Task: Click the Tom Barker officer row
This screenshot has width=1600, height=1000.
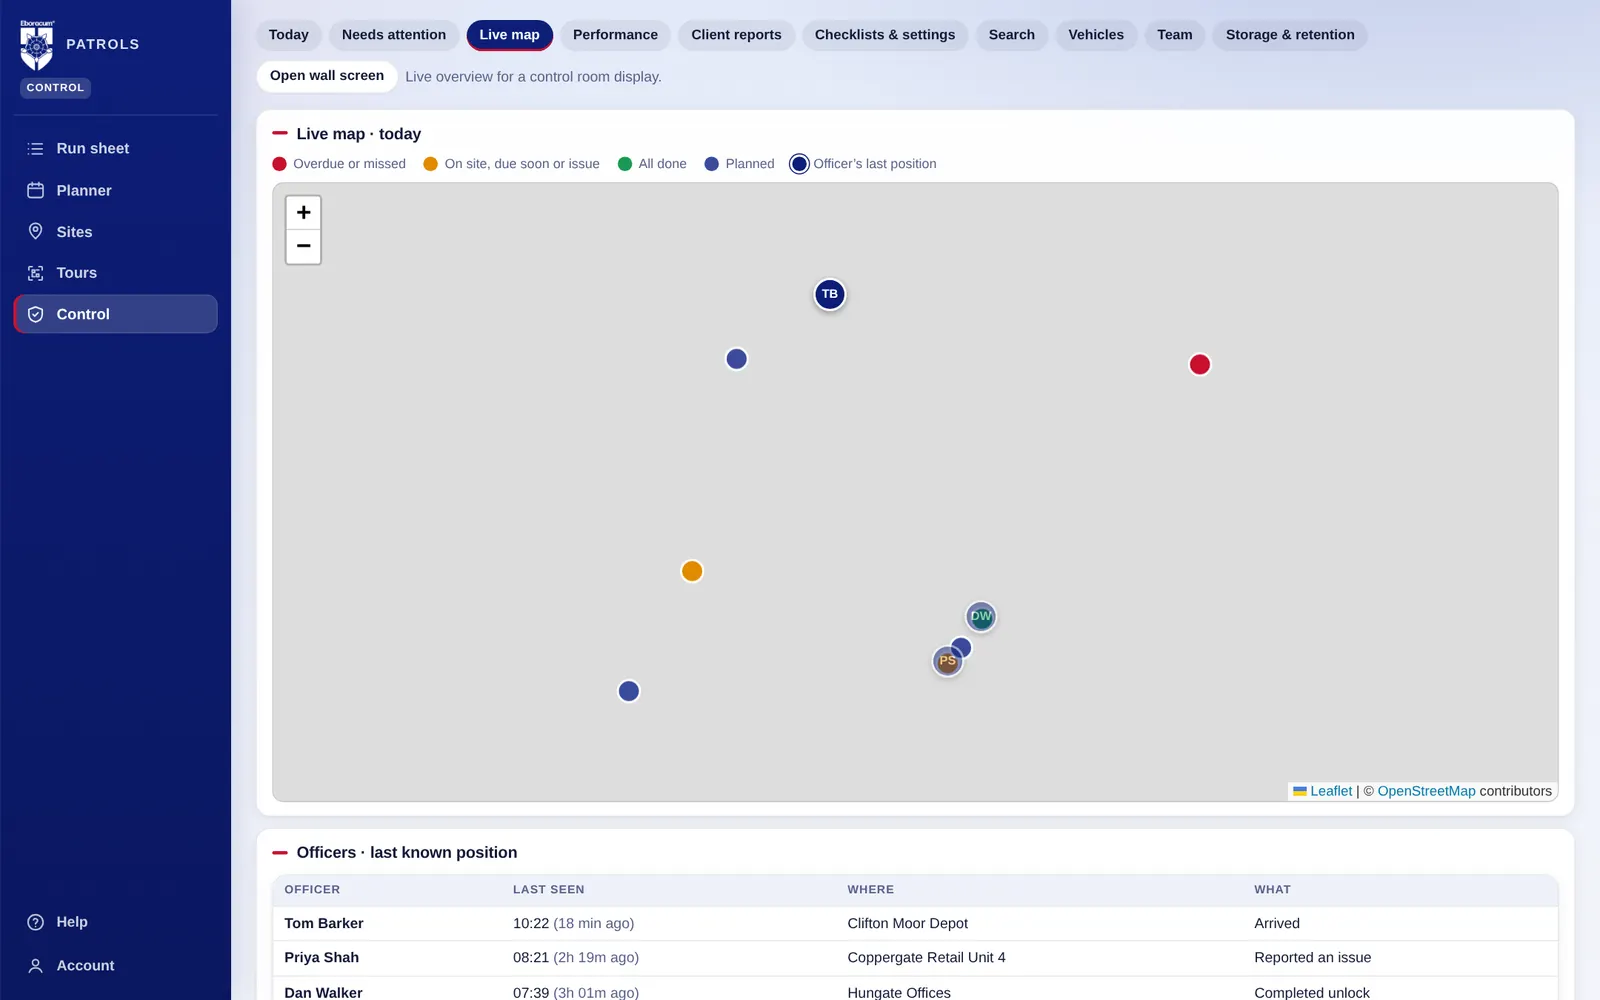Action: 915,924
